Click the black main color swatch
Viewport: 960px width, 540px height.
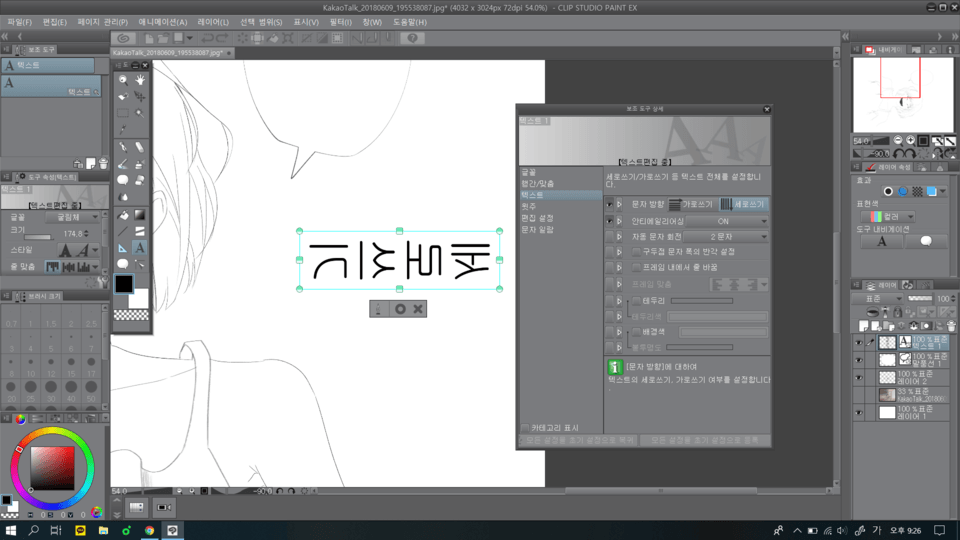[124, 284]
